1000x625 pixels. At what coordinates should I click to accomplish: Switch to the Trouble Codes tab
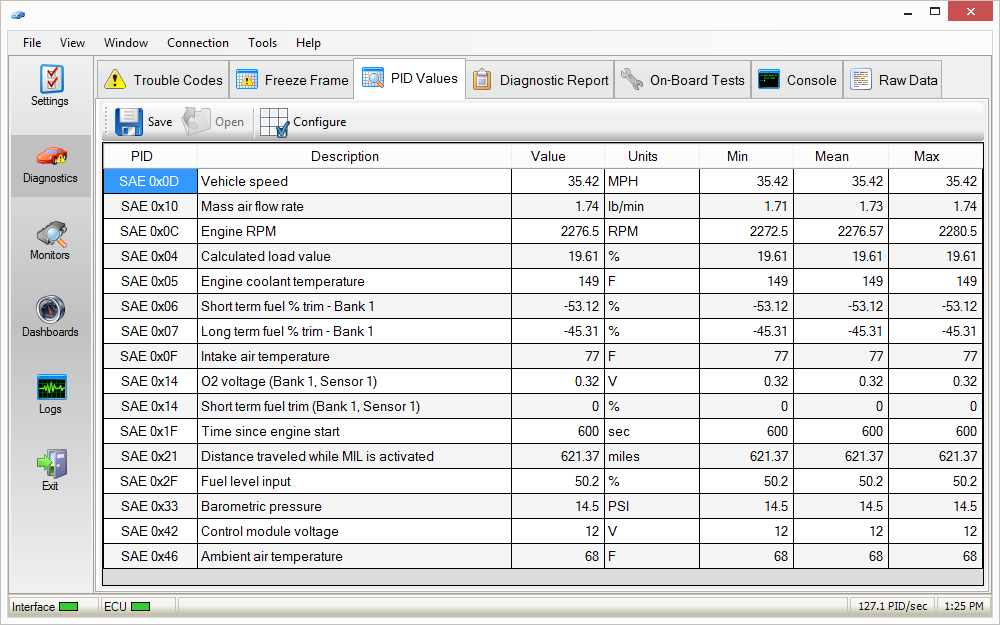[163, 80]
